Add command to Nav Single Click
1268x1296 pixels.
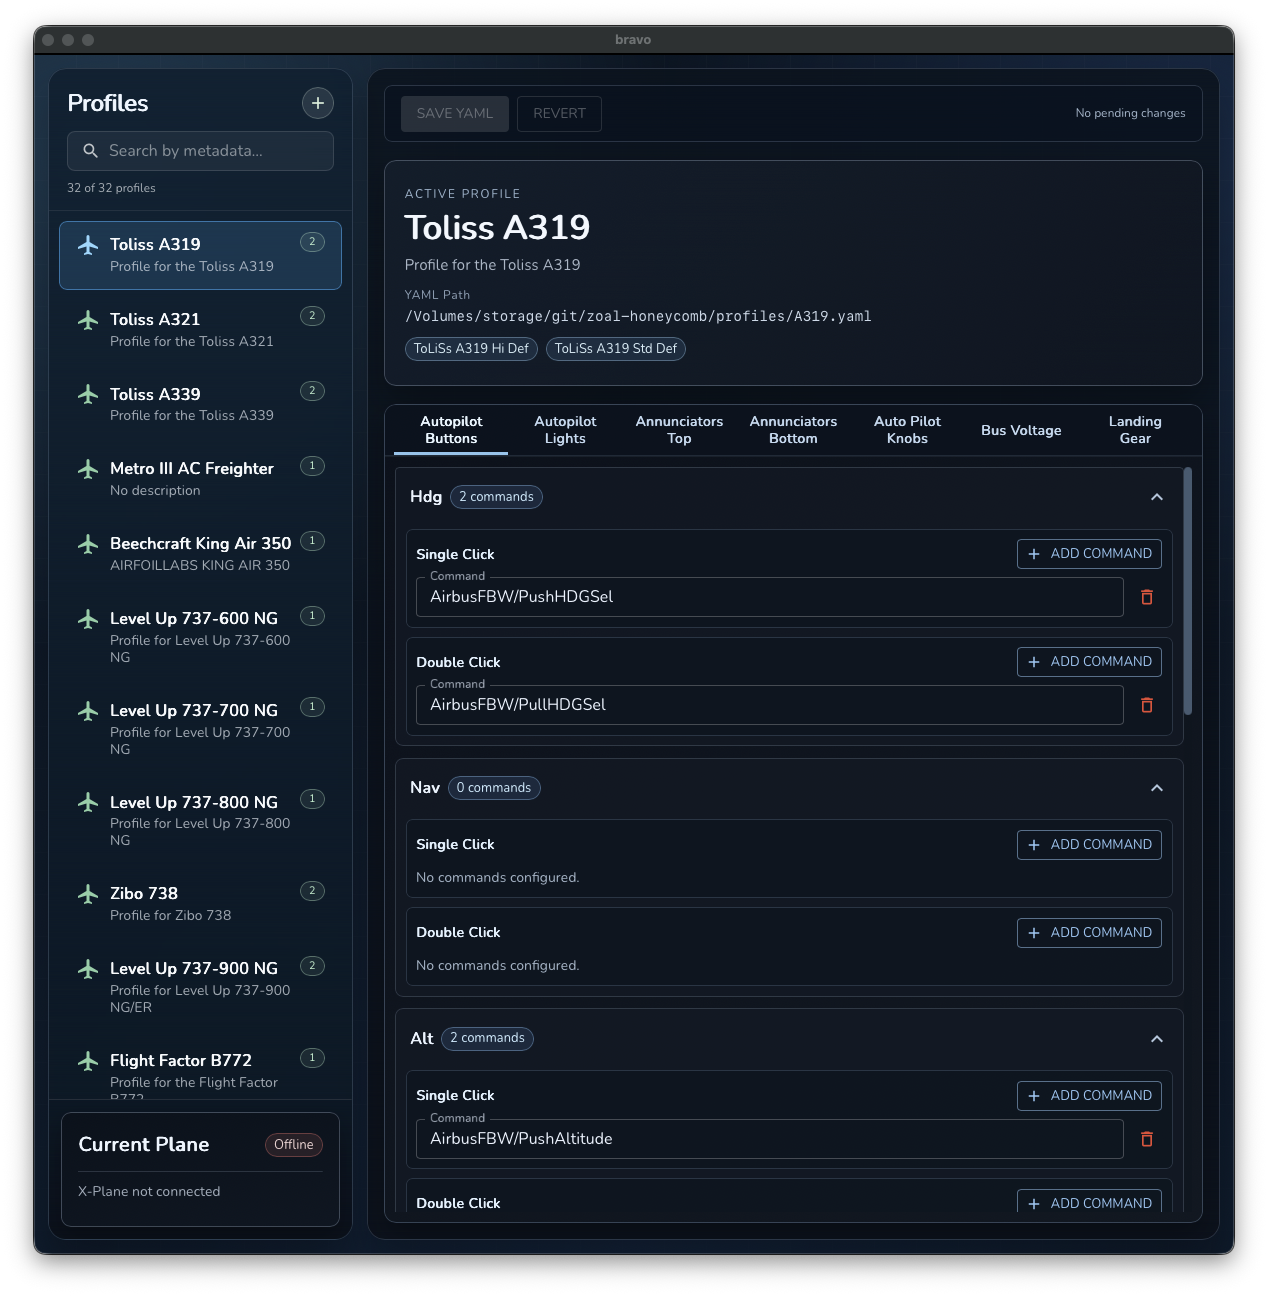[x=1089, y=845]
